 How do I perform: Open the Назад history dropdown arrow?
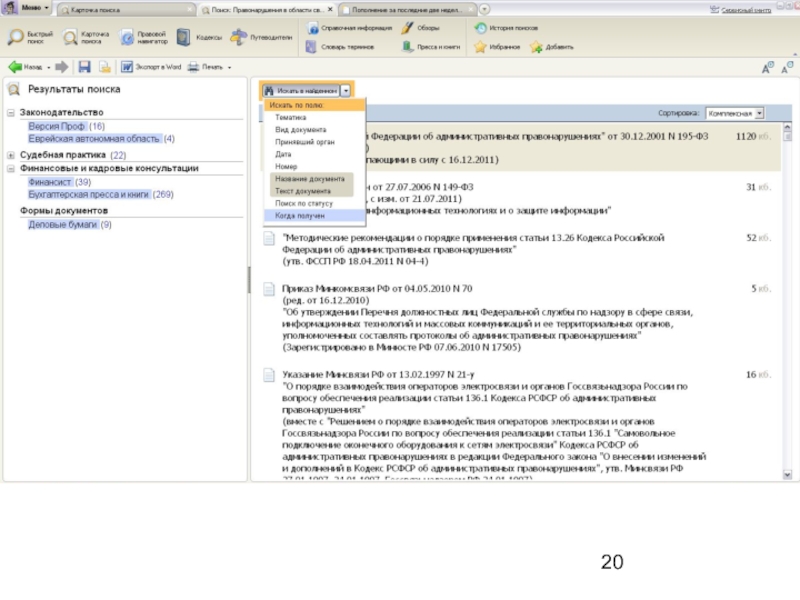[x=48, y=67]
